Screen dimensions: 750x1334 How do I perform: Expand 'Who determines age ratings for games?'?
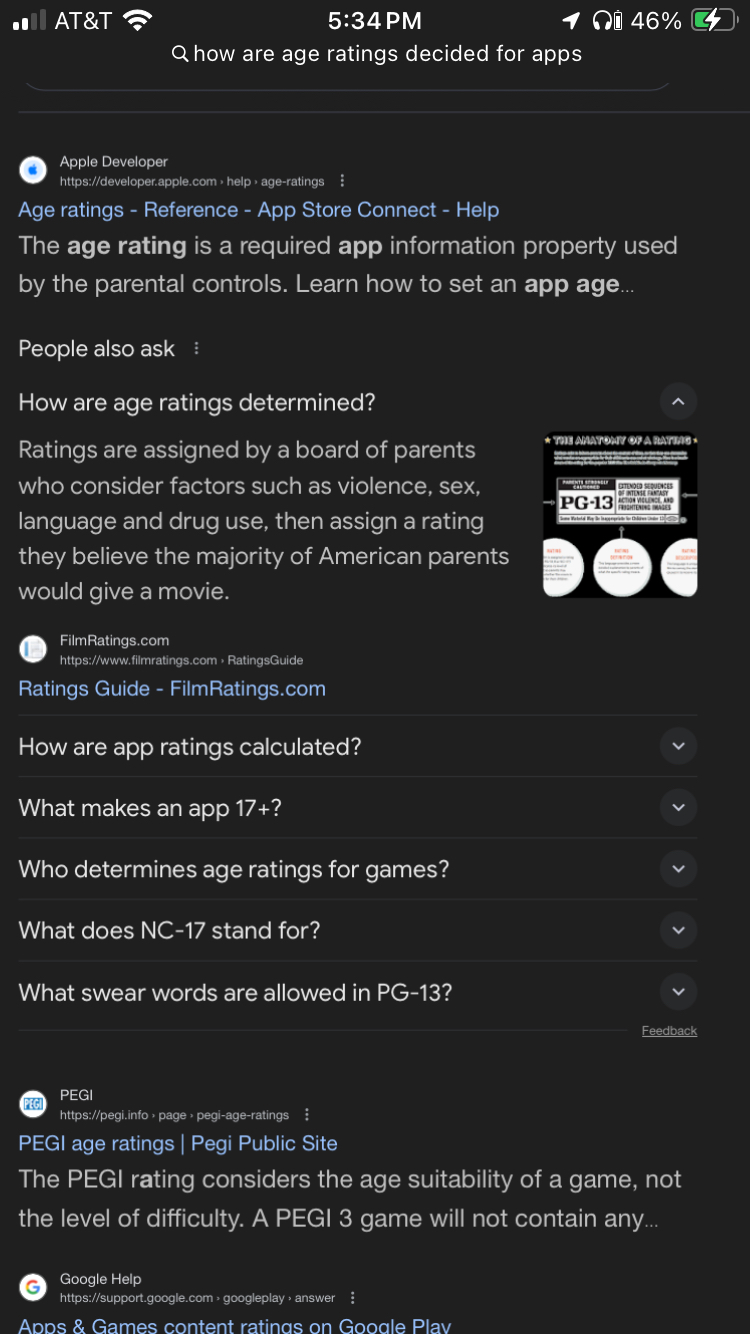point(678,869)
